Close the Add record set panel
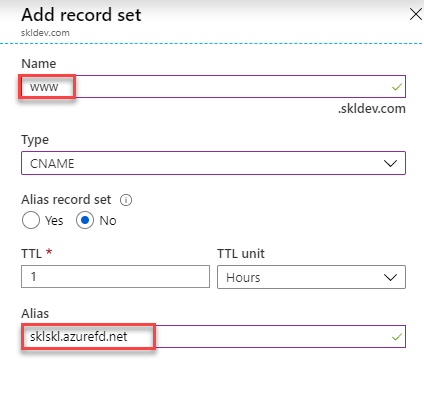 pyautogui.click(x=416, y=14)
